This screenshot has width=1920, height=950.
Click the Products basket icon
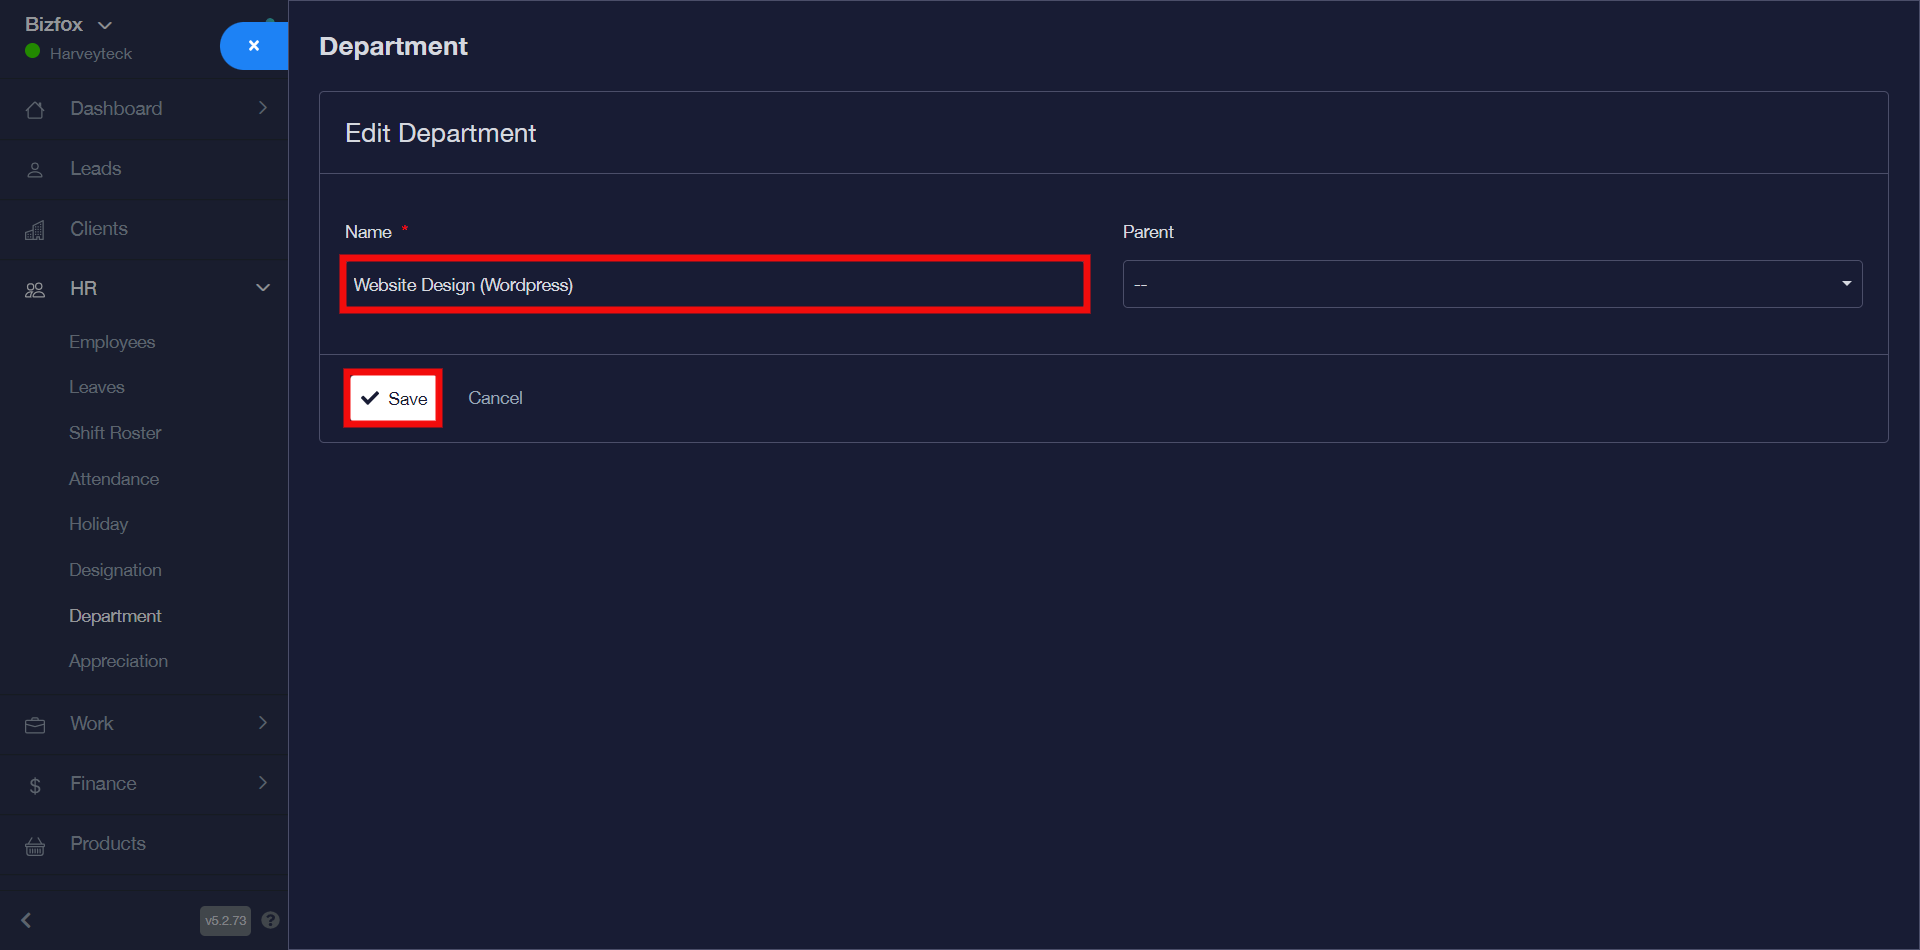pos(35,847)
